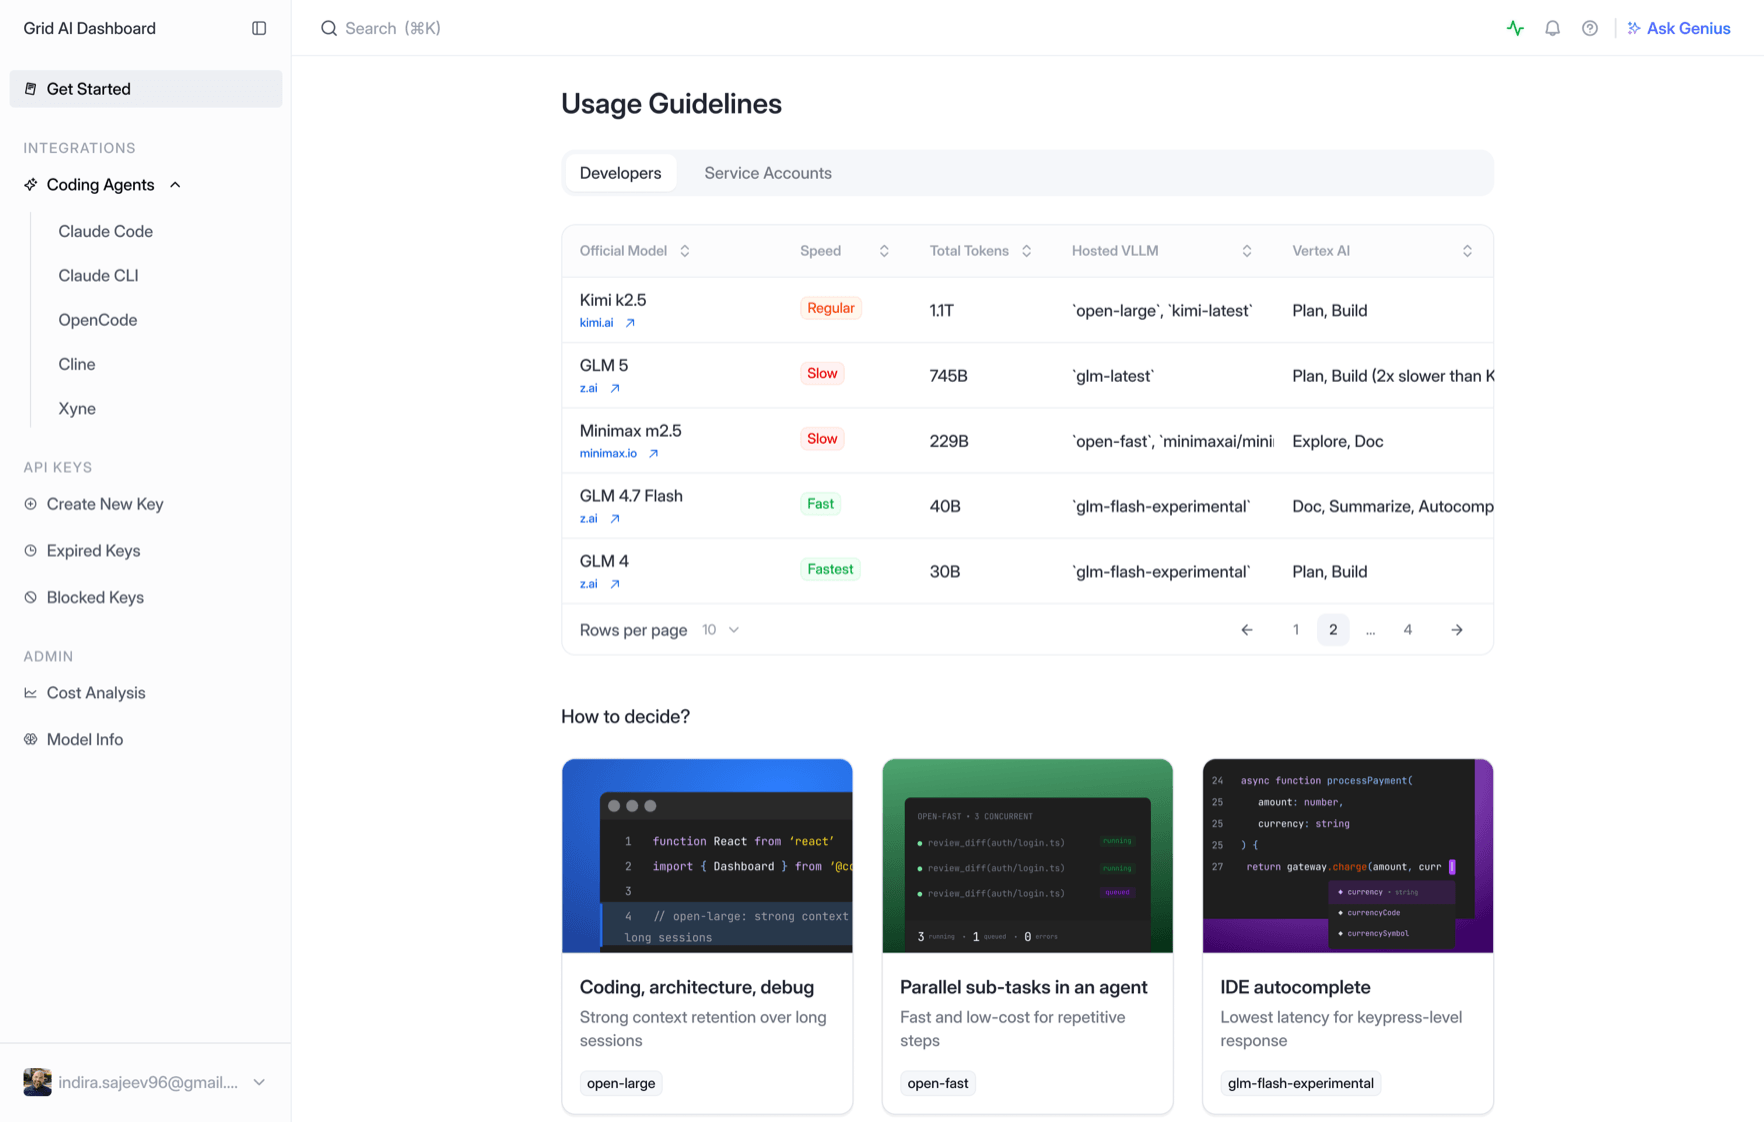The image size is (1764, 1122).
Task: Click the Cost Analysis chart icon
Action: pos(31,693)
